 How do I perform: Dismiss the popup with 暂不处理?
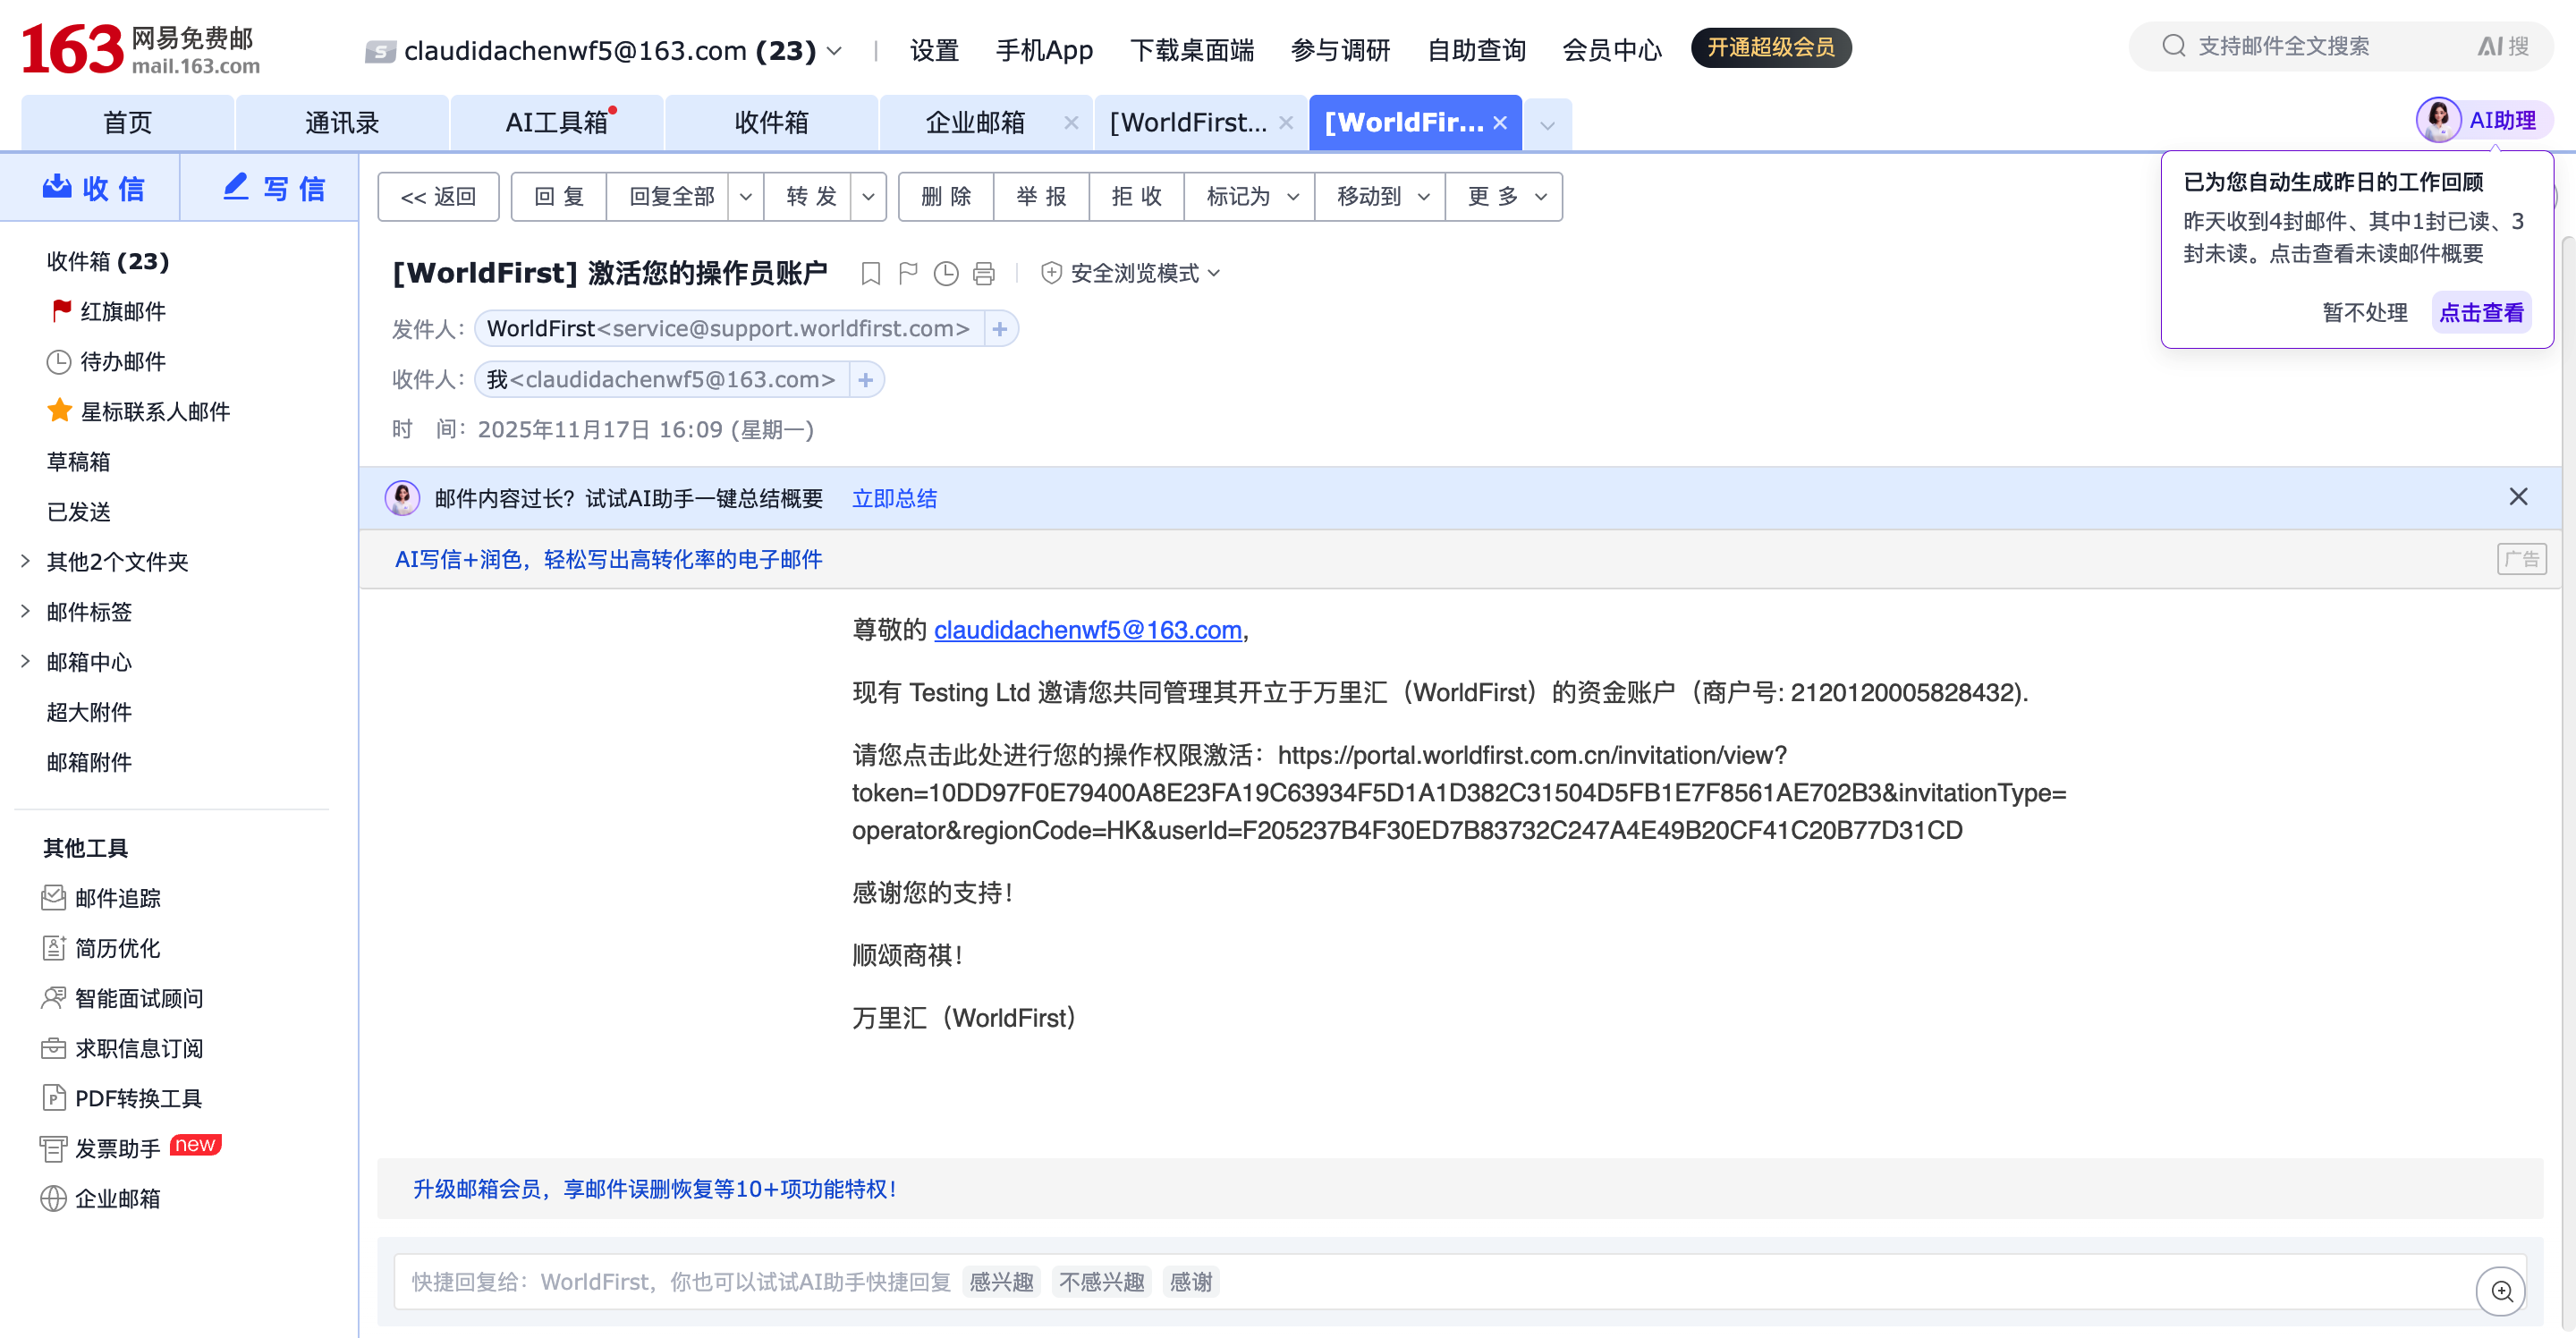point(2364,312)
